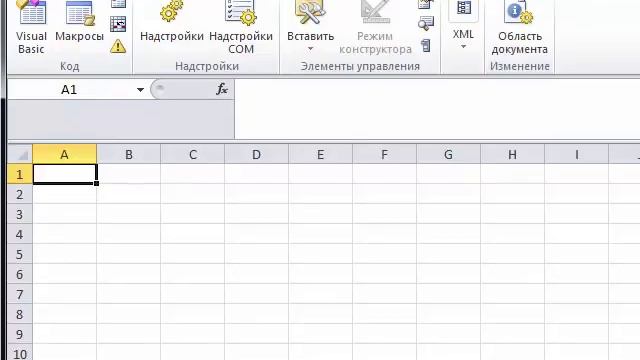This screenshot has height=360, width=640.
Task: Select row 5 header
Action: [x=20, y=254]
